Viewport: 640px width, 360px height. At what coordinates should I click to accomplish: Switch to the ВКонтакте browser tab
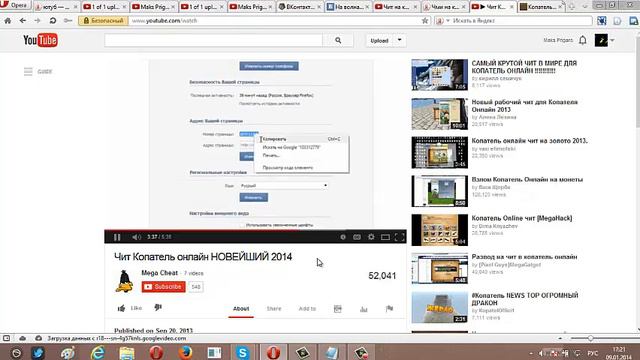300,7
